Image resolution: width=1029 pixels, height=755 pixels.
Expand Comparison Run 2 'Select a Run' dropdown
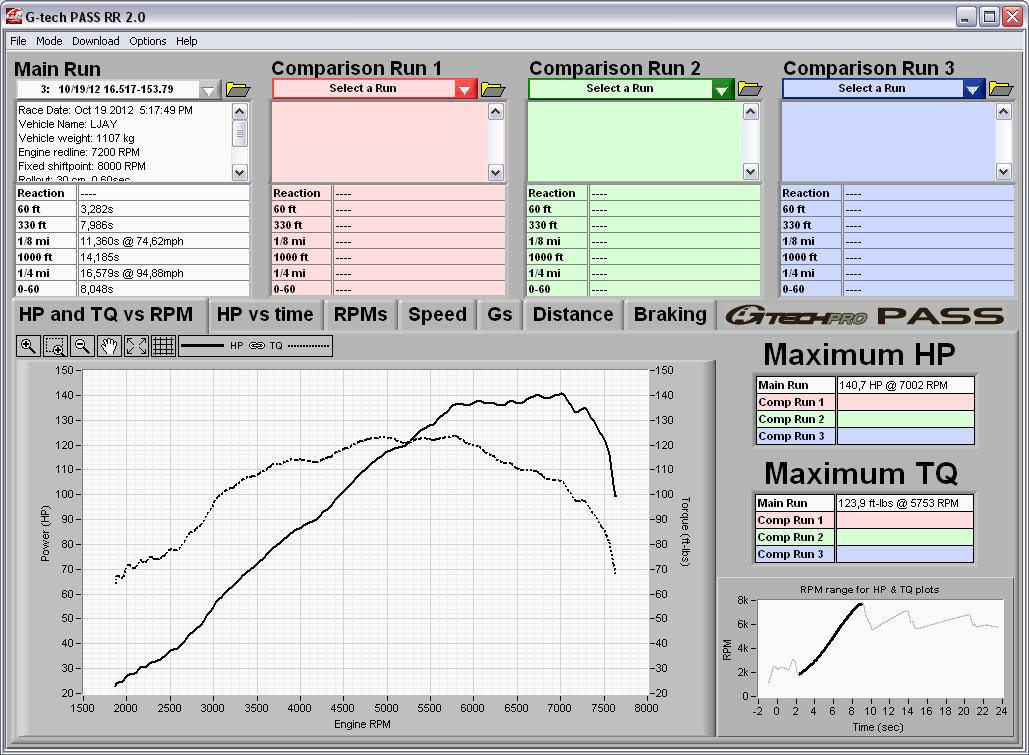722,90
